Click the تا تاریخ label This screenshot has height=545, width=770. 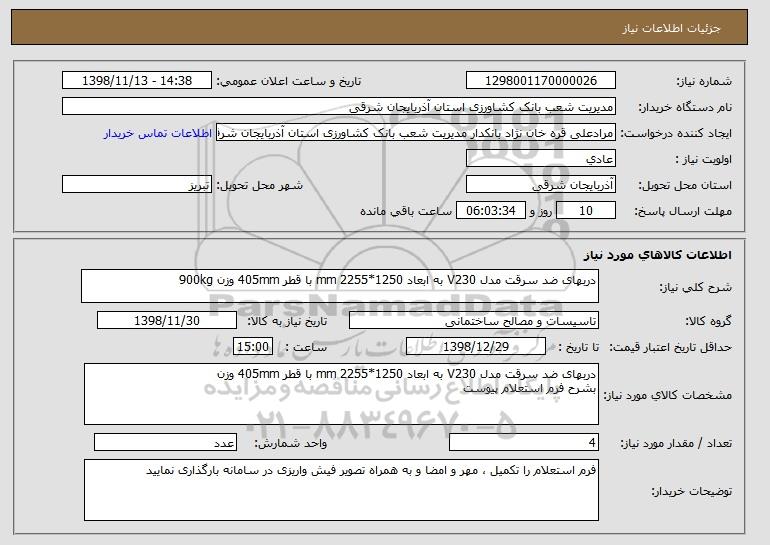[579, 347]
